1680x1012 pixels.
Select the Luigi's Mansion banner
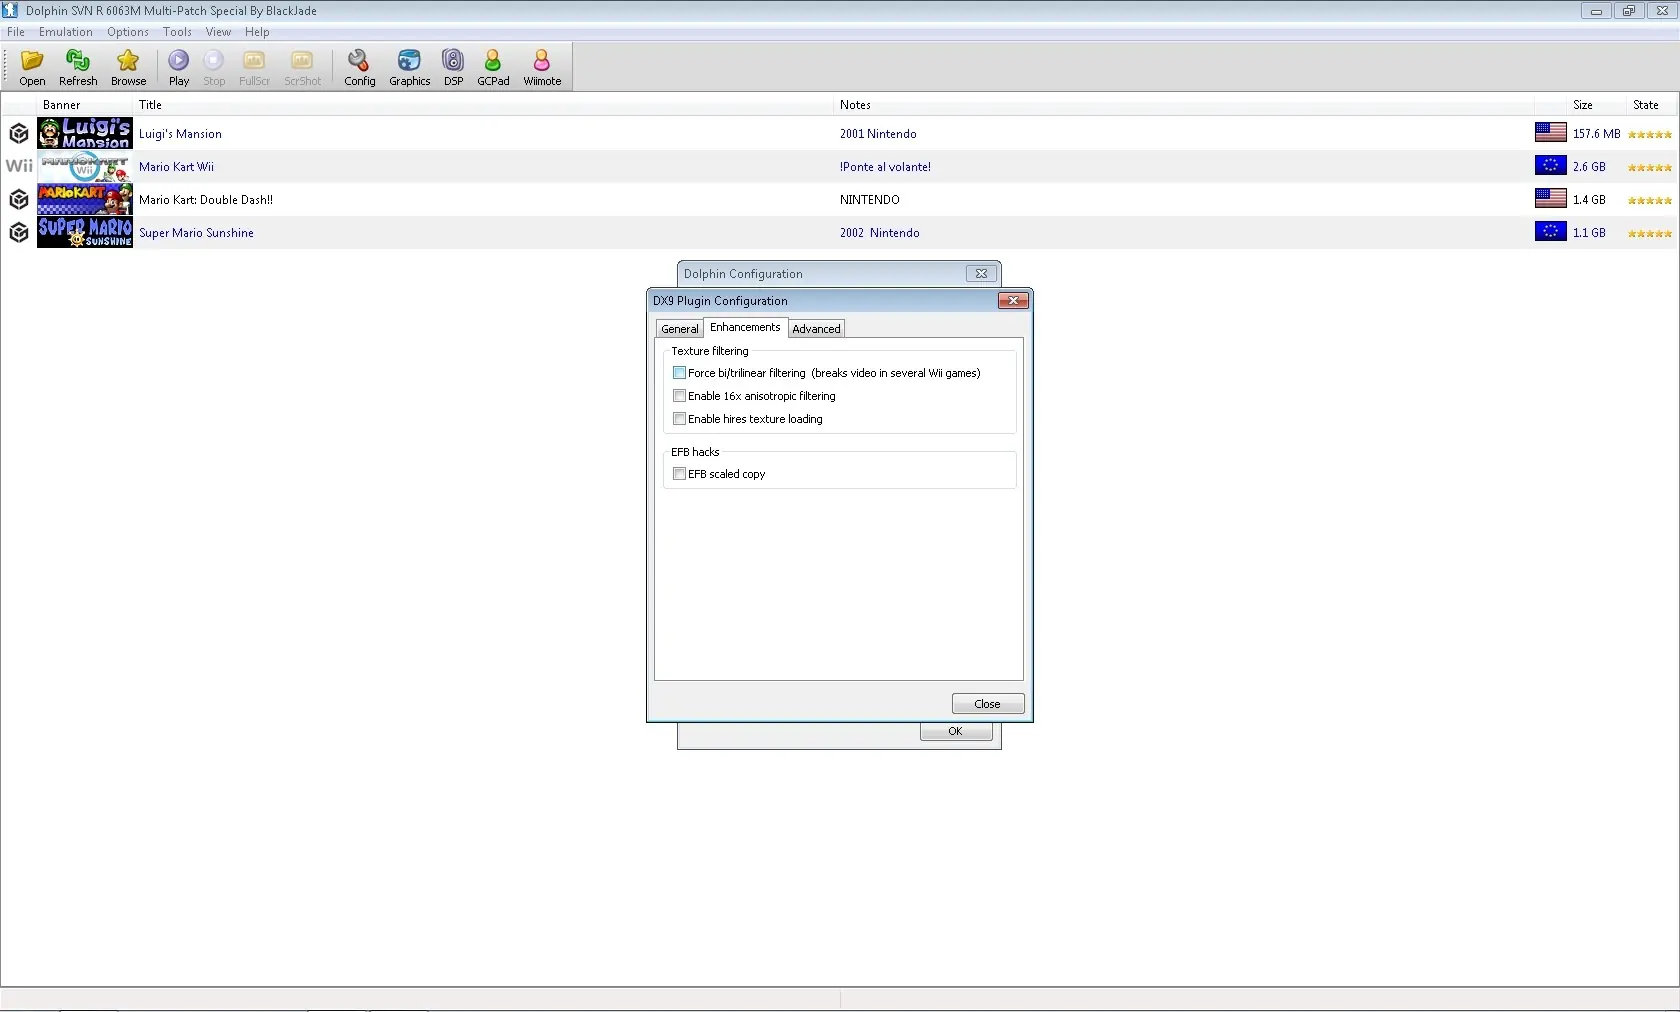click(85, 133)
